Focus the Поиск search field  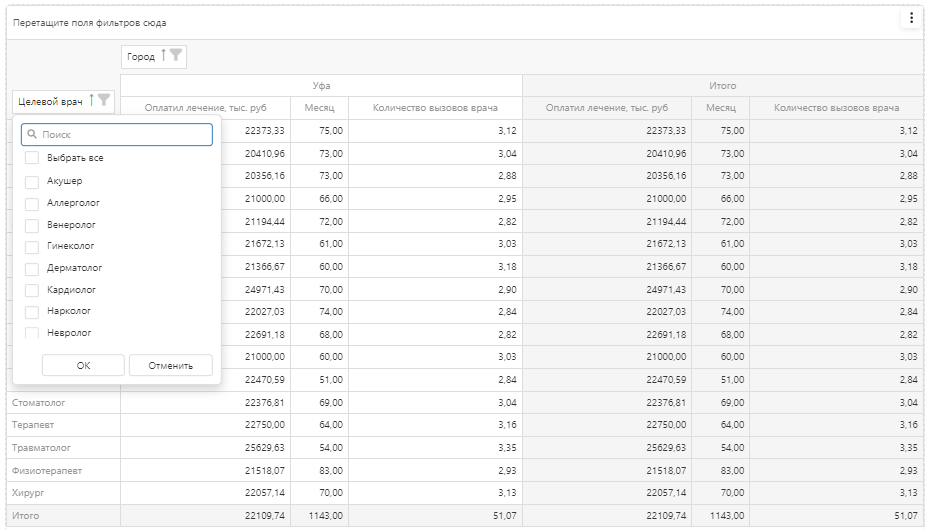[124, 134]
